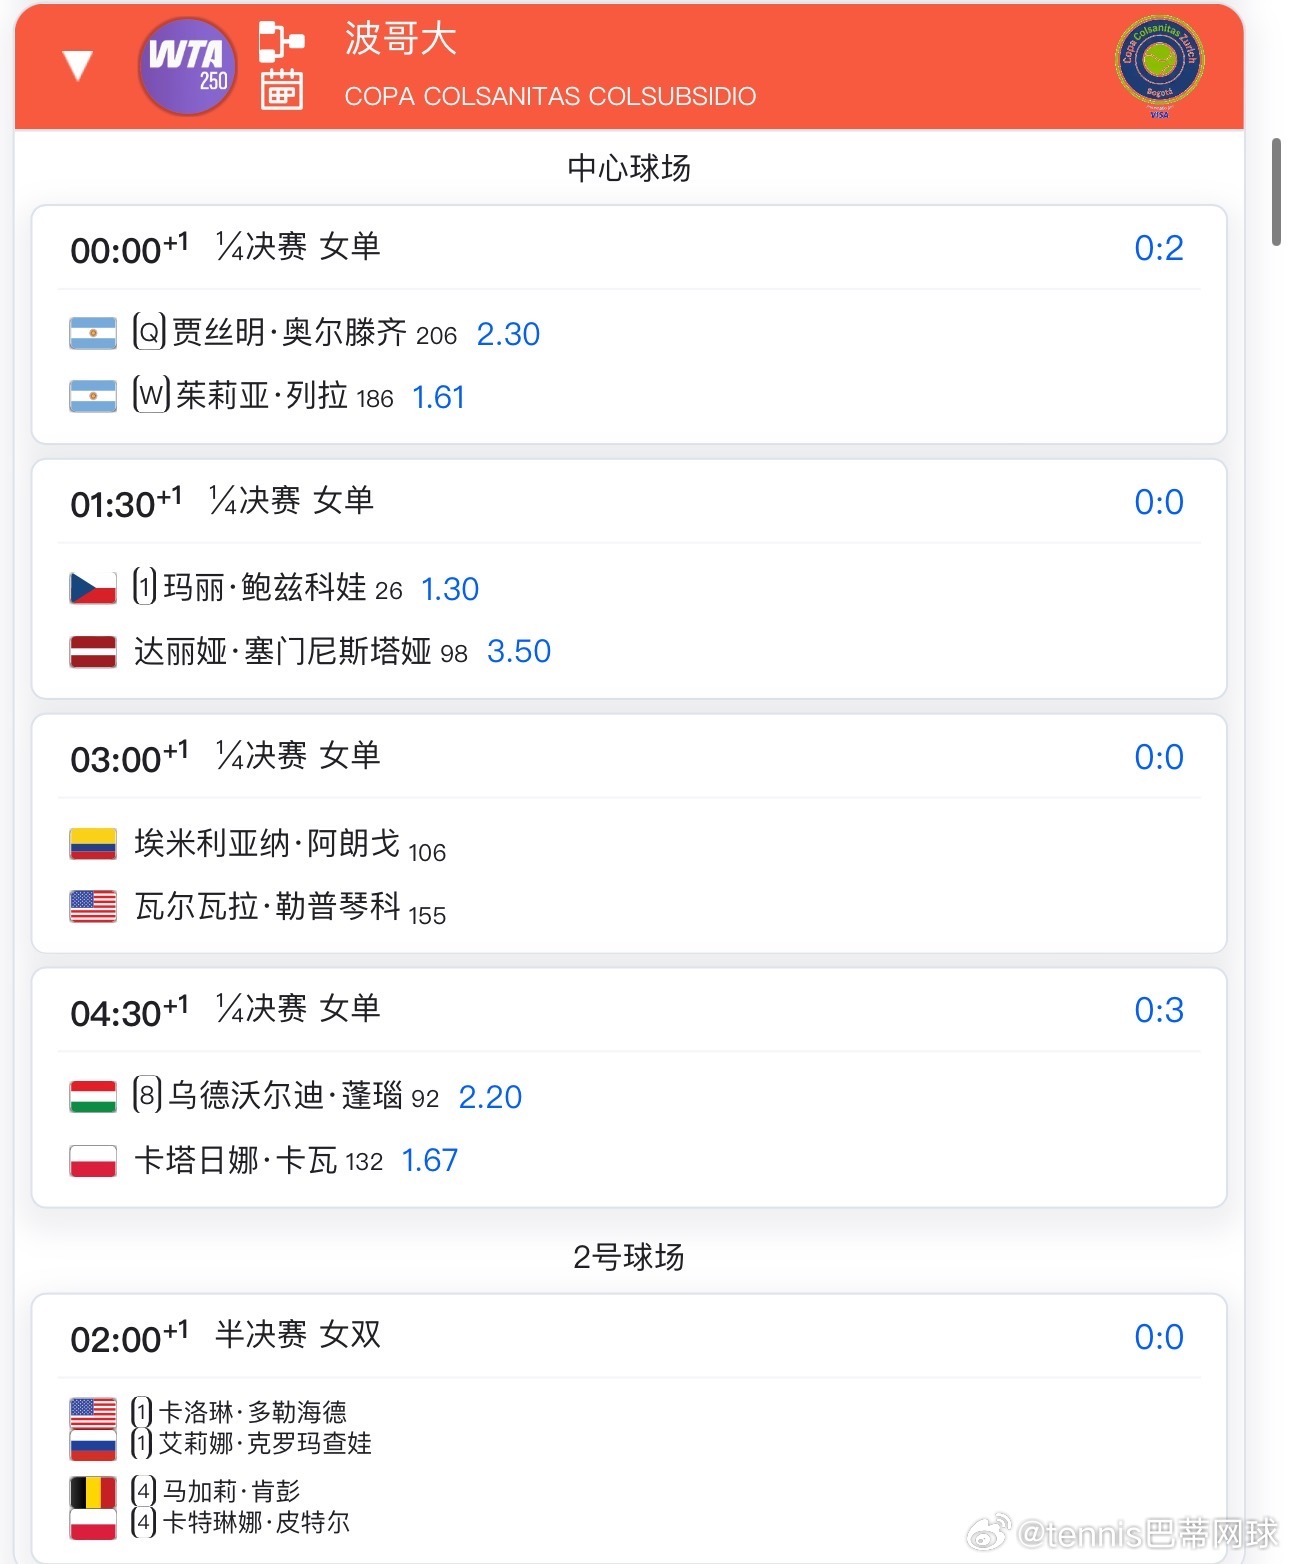The image size is (1290, 1564).
Task: Select odds 1.67 for 卡塔日娜·卡瓦
Action: click(x=430, y=1161)
